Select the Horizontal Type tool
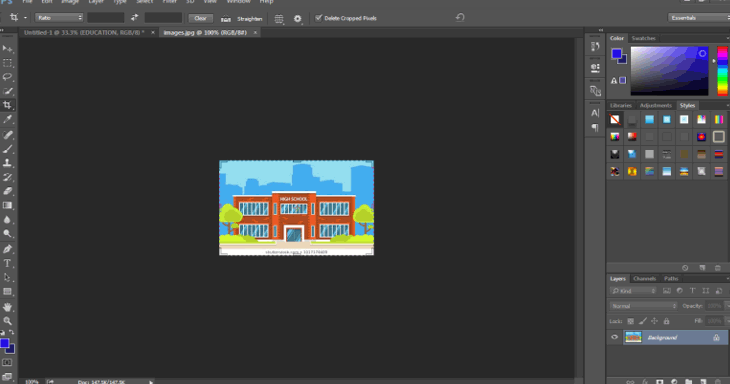The image size is (730, 384). (x=7, y=263)
